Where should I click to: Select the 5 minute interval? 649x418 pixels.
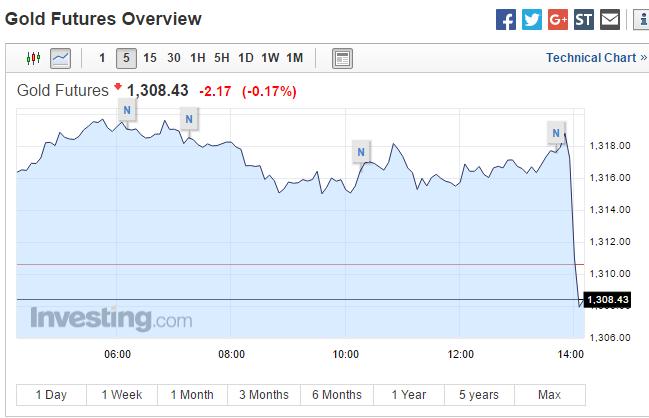click(125, 58)
